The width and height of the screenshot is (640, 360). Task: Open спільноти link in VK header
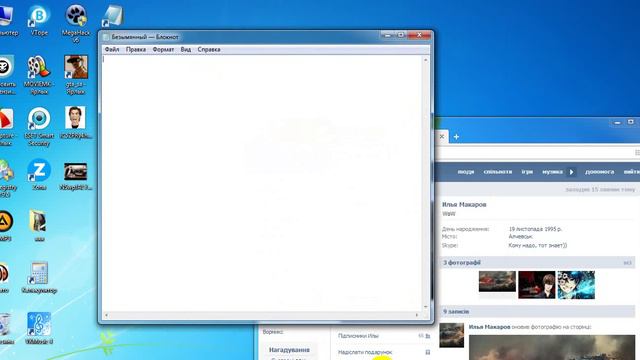[x=498, y=172]
